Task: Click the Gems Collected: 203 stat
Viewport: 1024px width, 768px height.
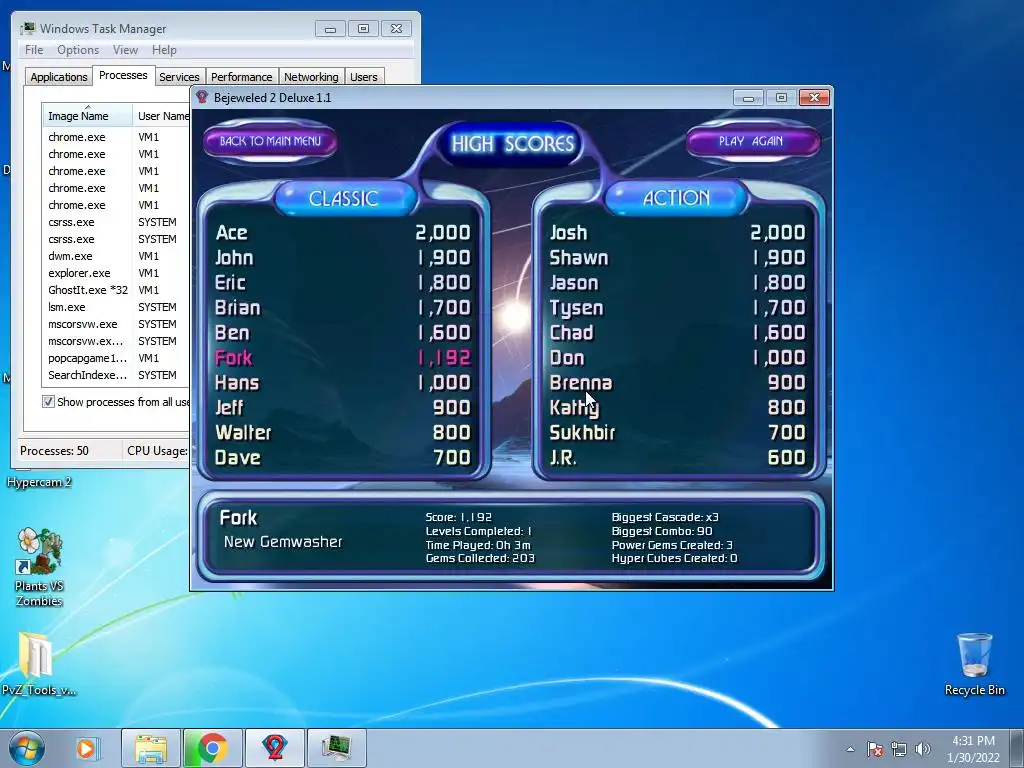Action: [480, 558]
